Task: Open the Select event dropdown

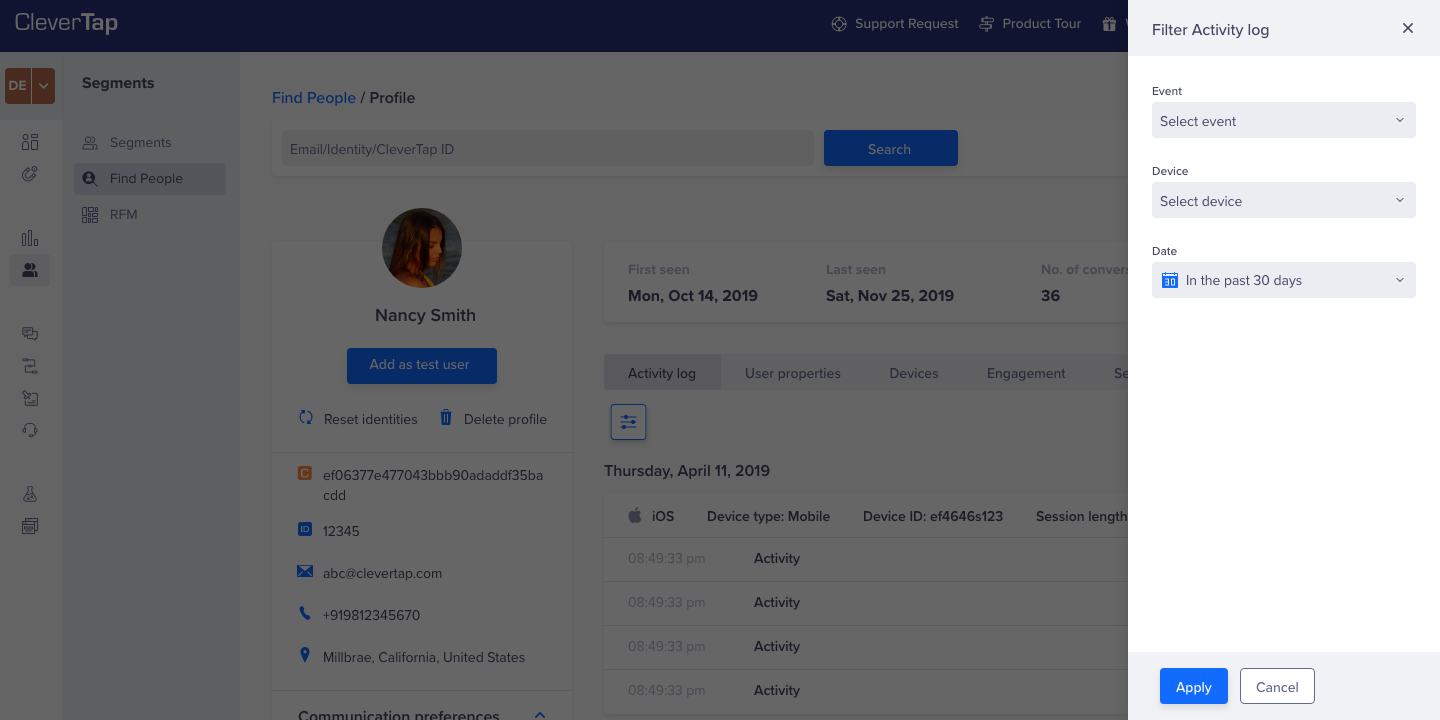Action: [1283, 121]
